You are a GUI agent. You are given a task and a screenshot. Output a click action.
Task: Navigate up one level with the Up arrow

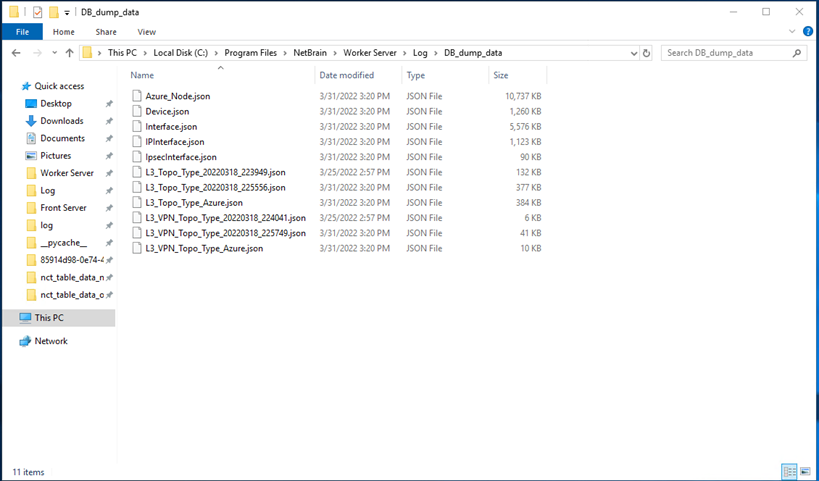click(69, 53)
